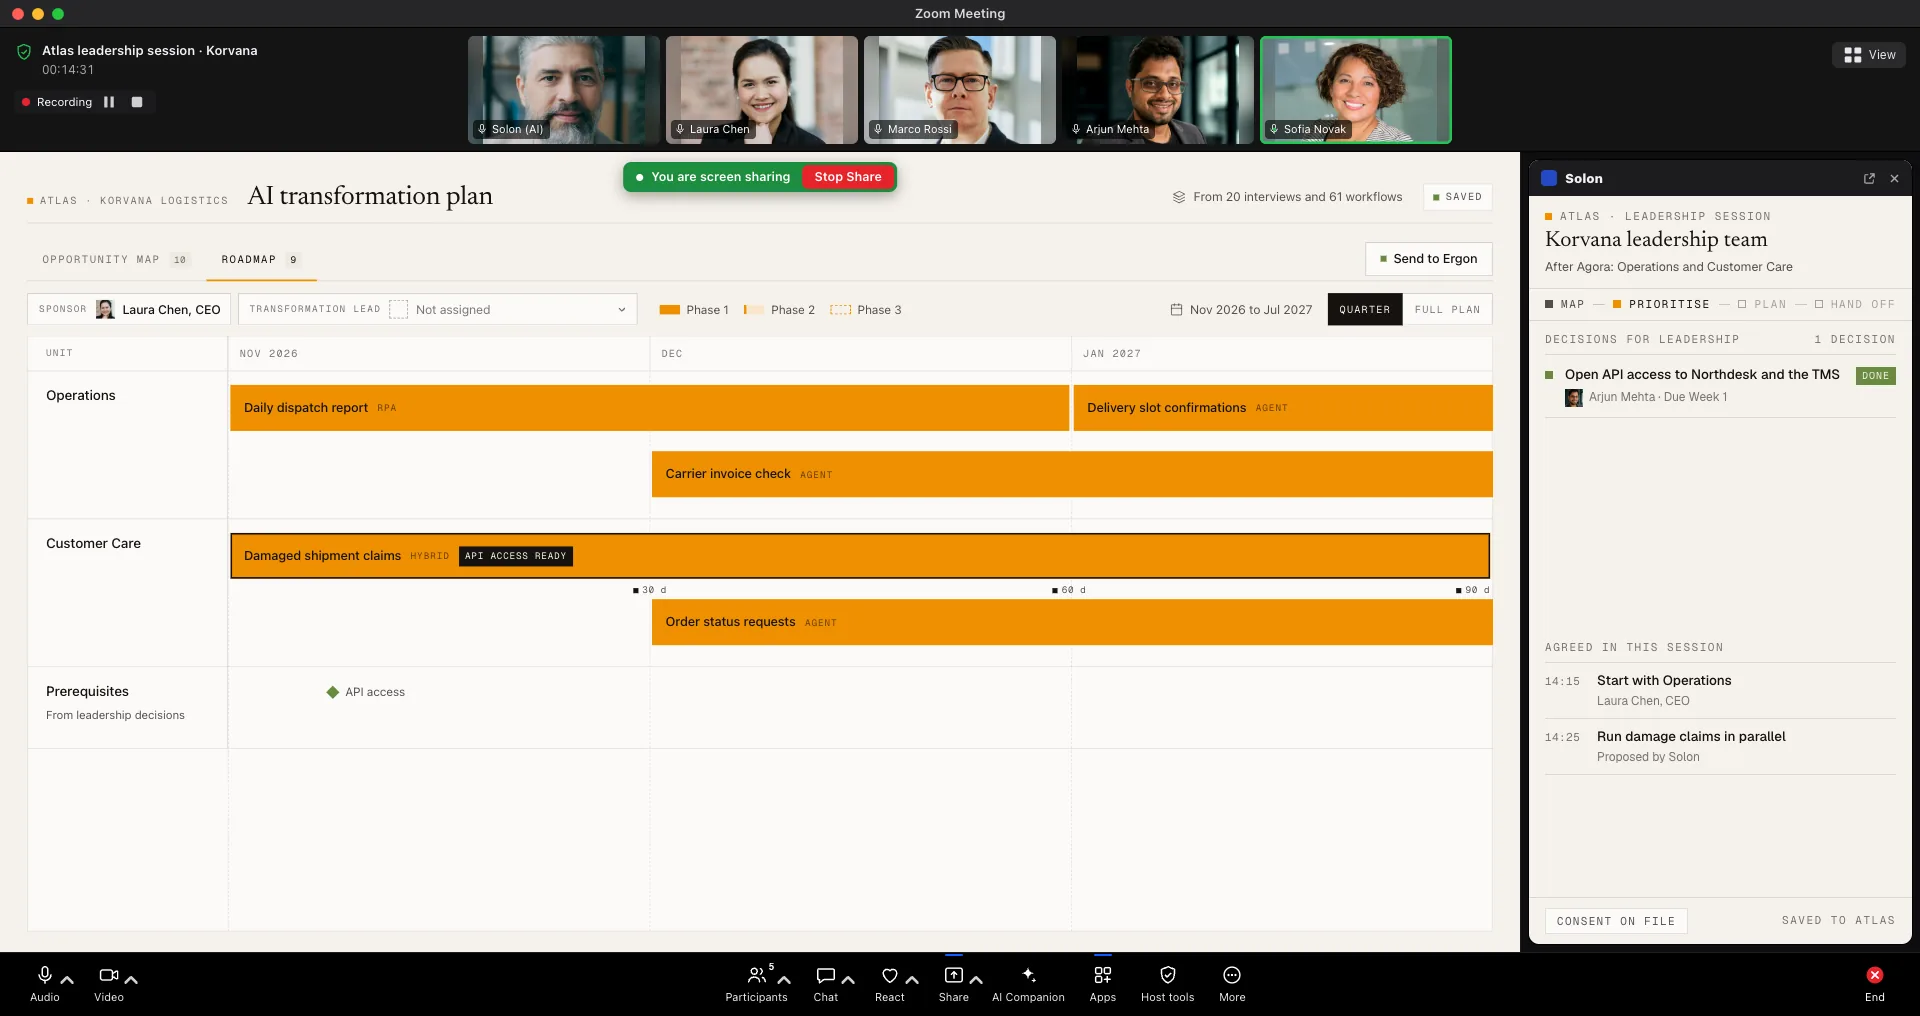Expand Participants options arrow
Image resolution: width=1920 pixels, height=1016 pixels.
tap(784, 980)
